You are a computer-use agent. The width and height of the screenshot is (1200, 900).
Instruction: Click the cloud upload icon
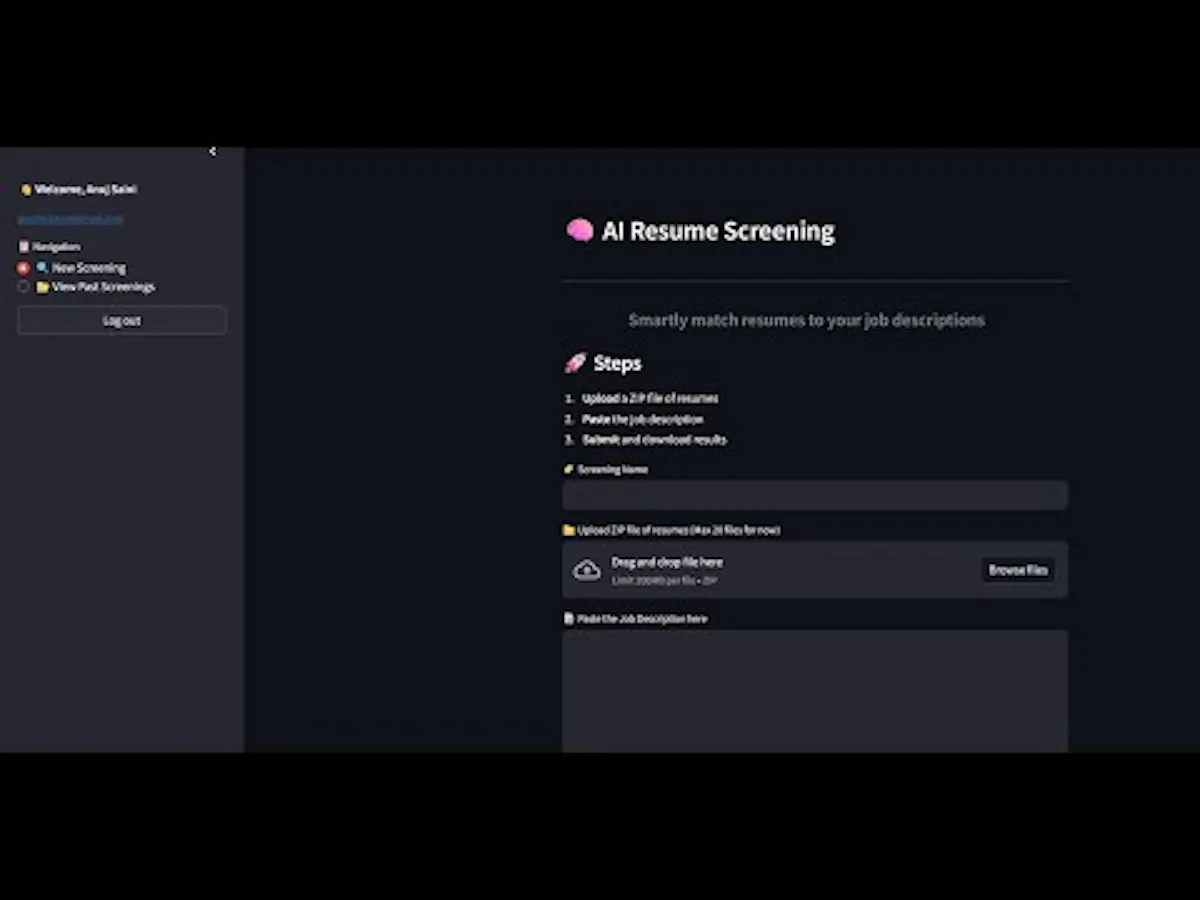[x=587, y=570]
